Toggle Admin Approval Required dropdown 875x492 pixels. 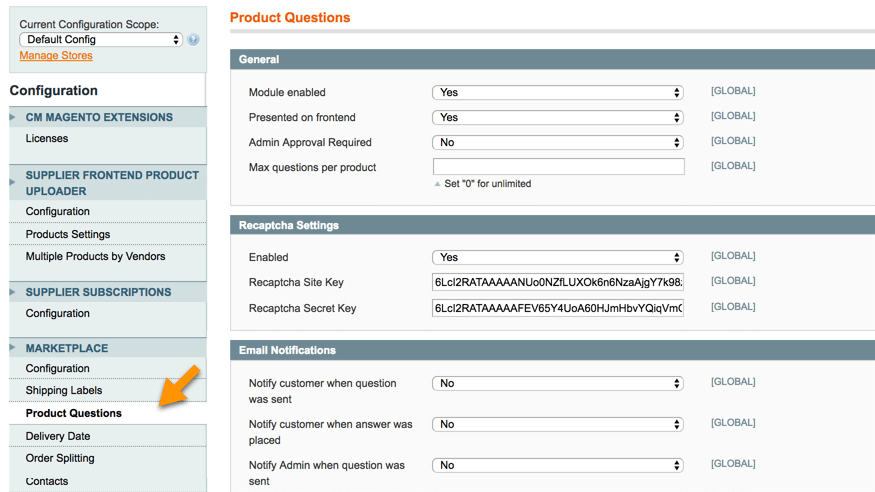pyautogui.click(x=558, y=142)
